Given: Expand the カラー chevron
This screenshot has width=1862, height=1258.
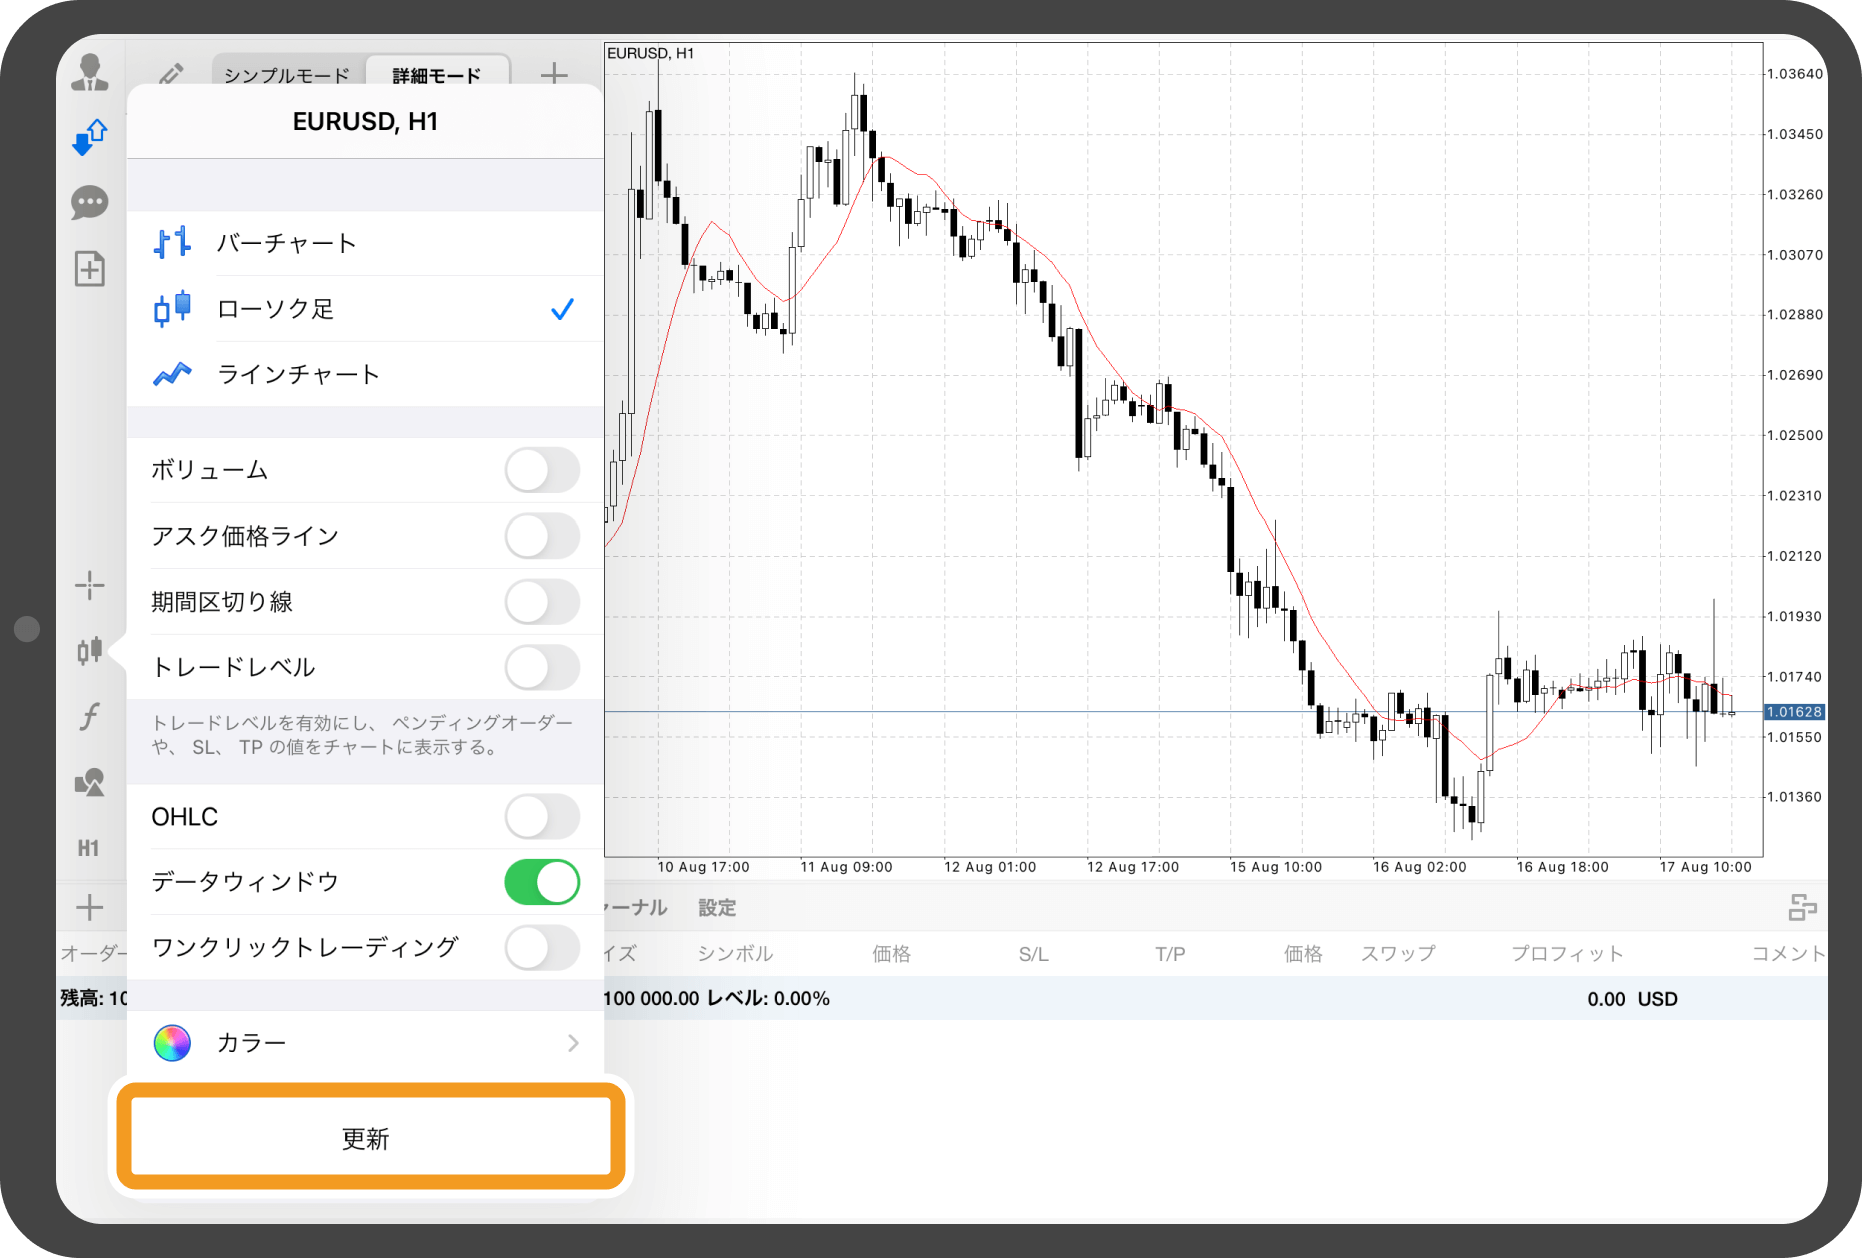Looking at the screenshot, I should (x=573, y=1043).
